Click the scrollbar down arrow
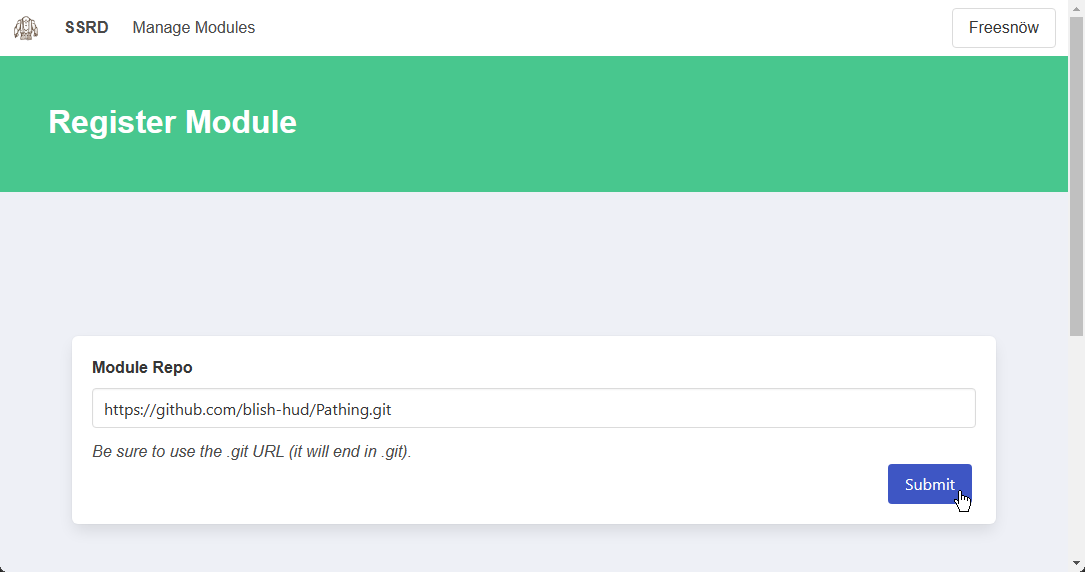The image size is (1085, 572). [x=1076, y=564]
